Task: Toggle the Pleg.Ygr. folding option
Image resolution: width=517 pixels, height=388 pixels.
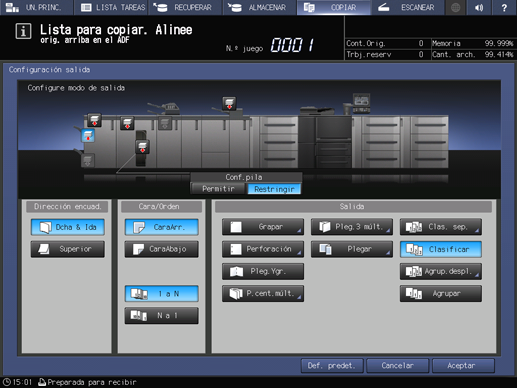Action: 263,271
